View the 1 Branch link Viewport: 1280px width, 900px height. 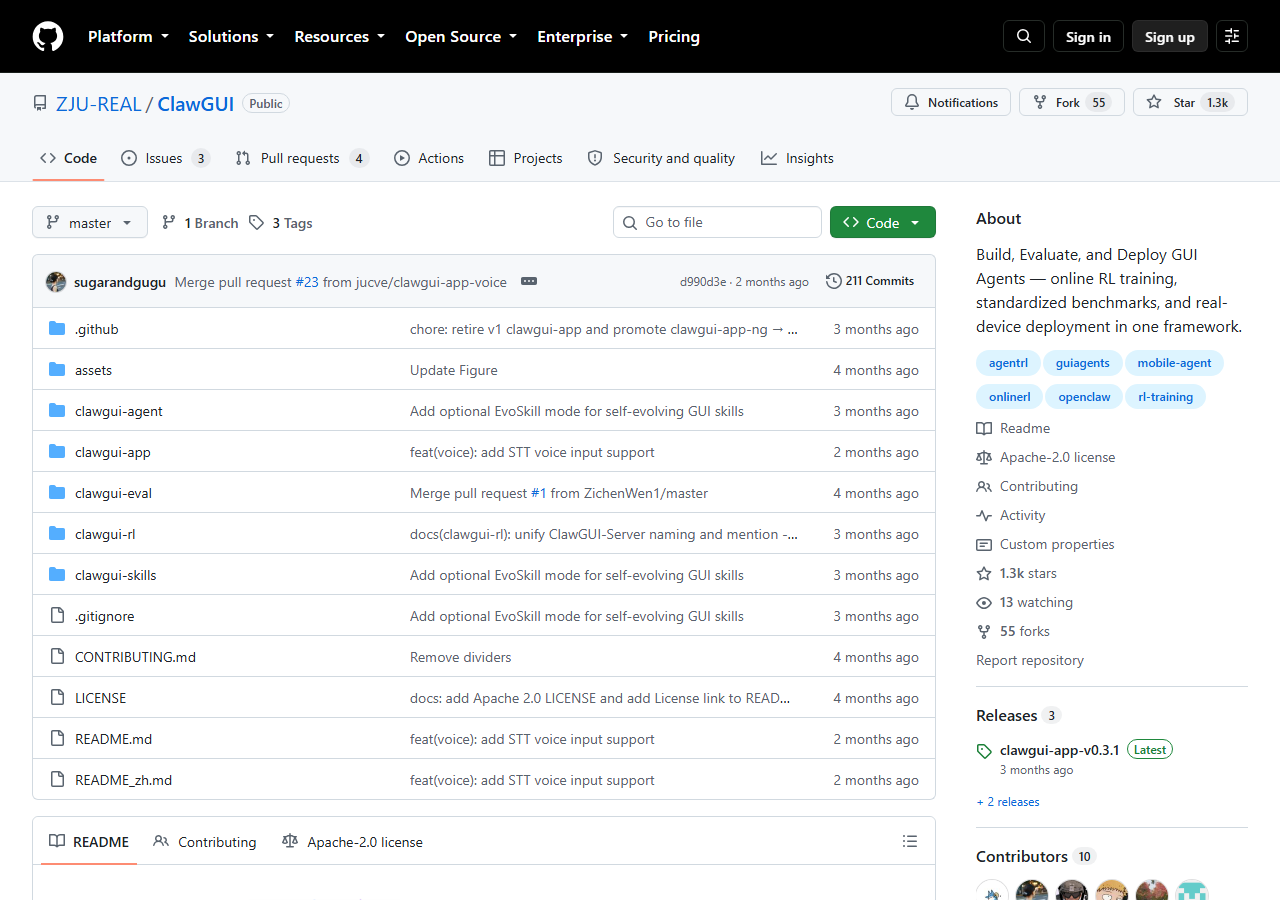click(200, 223)
